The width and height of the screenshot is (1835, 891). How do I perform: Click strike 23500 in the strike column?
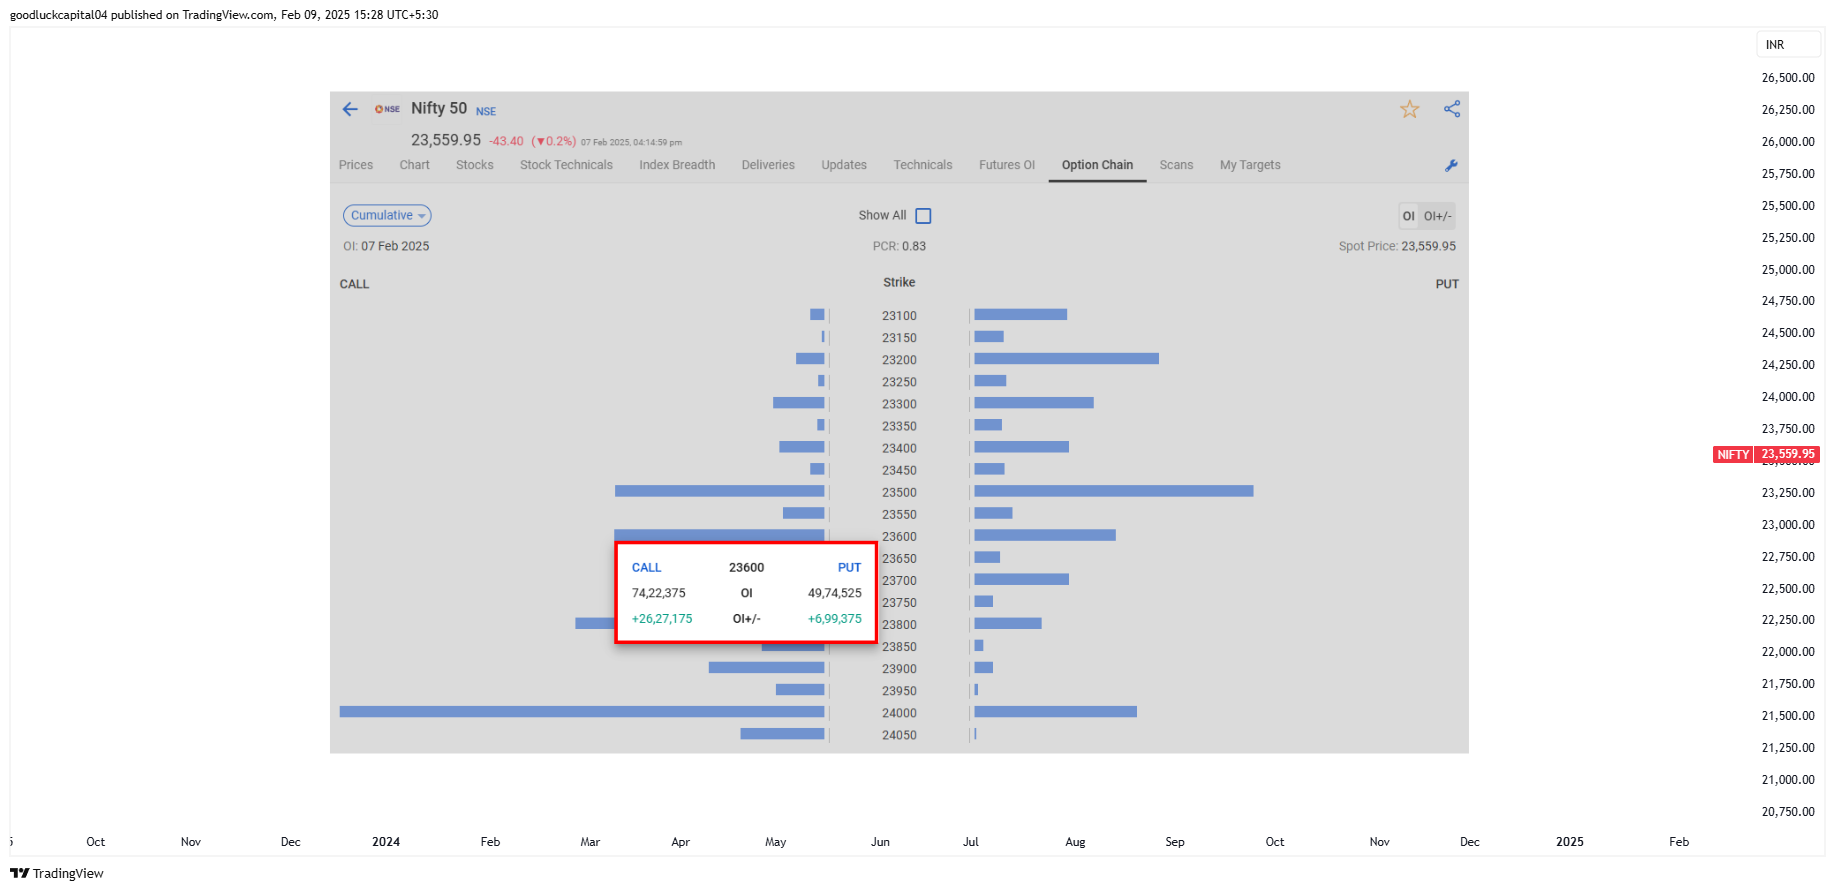(899, 493)
